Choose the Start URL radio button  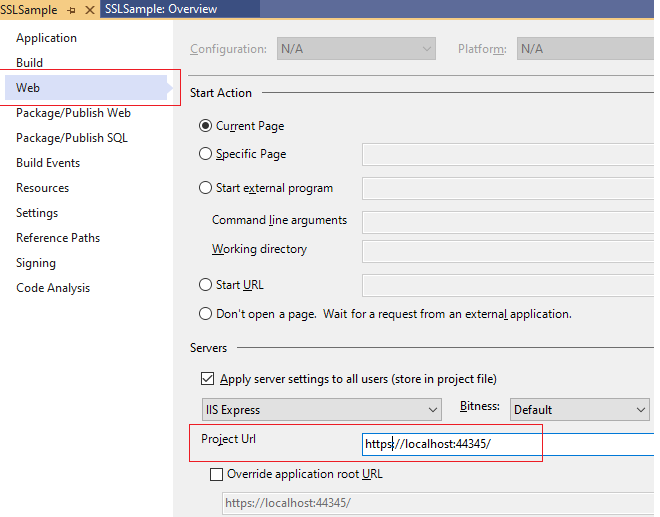click(205, 285)
